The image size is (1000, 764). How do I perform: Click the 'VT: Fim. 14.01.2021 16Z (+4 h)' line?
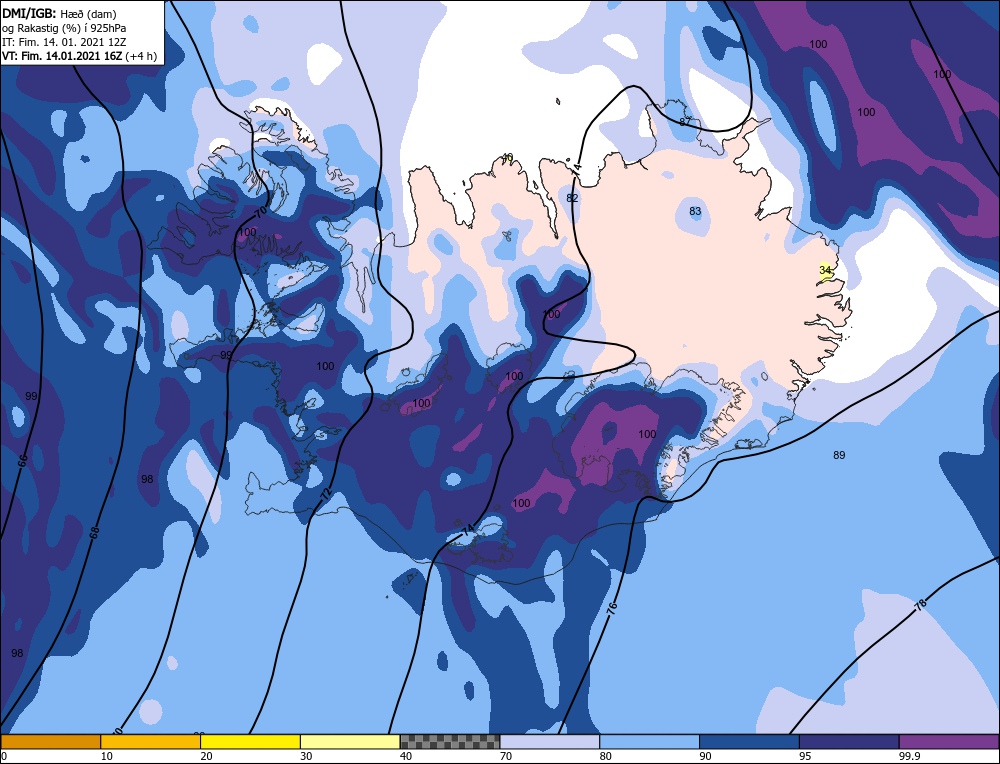79,56
